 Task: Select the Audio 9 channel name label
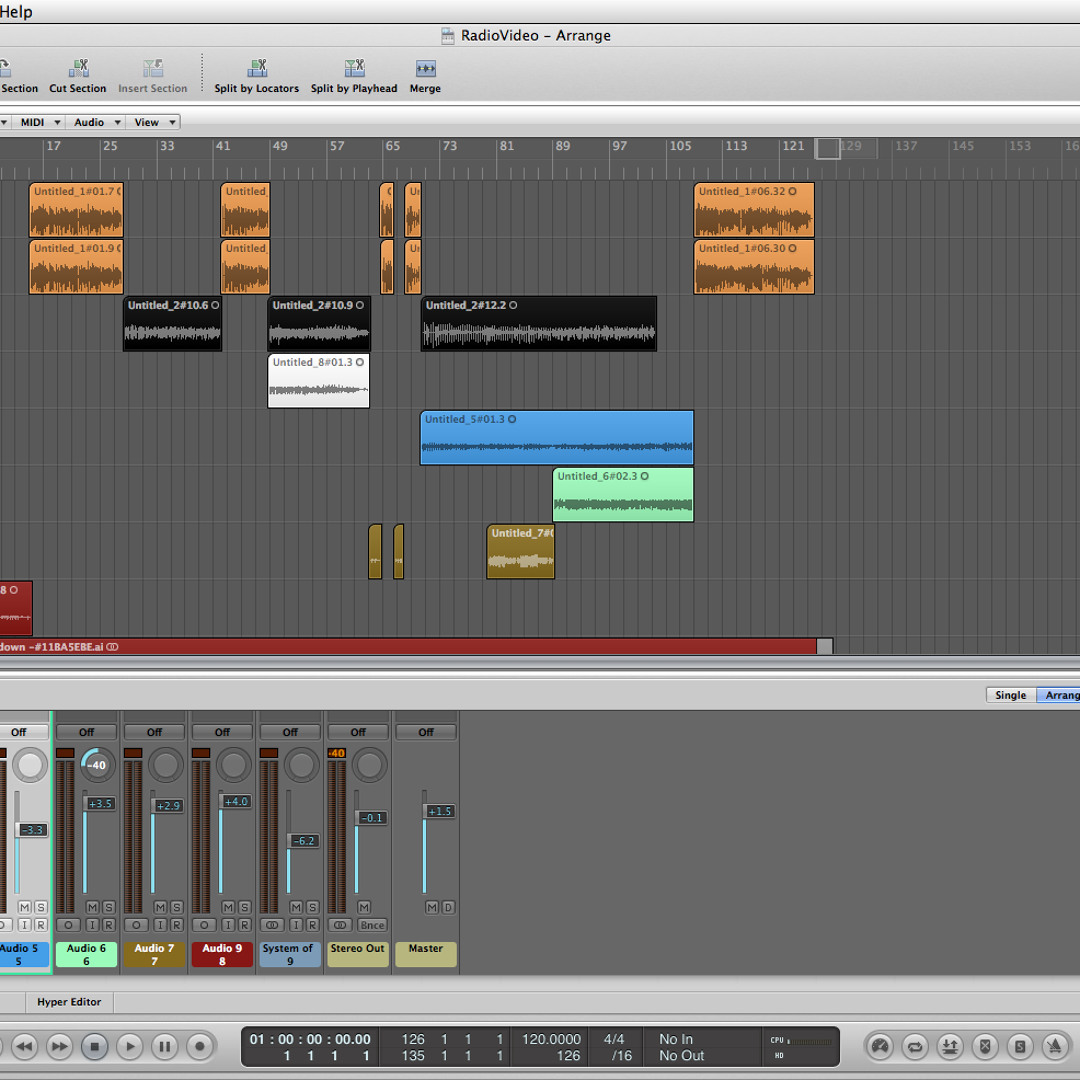pos(222,955)
